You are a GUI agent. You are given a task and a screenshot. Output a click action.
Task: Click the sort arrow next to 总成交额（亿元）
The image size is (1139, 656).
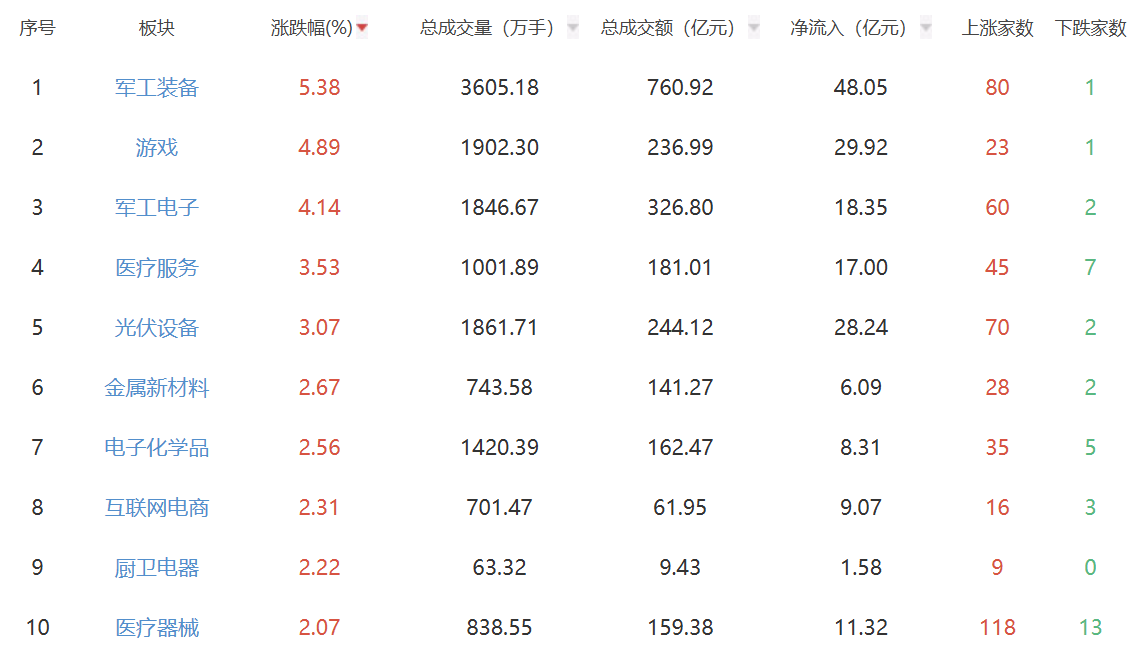pyautogui.click(x=754, y=28)
